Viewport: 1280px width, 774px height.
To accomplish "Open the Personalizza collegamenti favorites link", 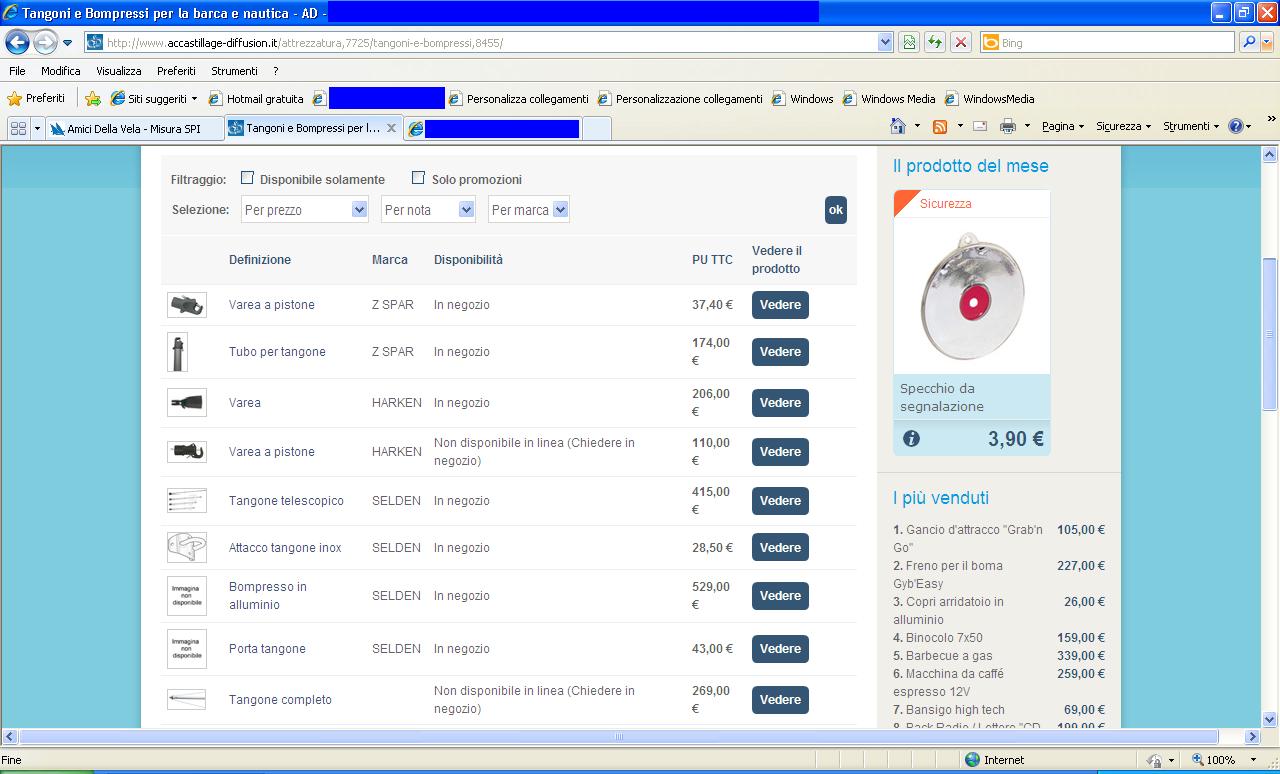I will (519, 99).
